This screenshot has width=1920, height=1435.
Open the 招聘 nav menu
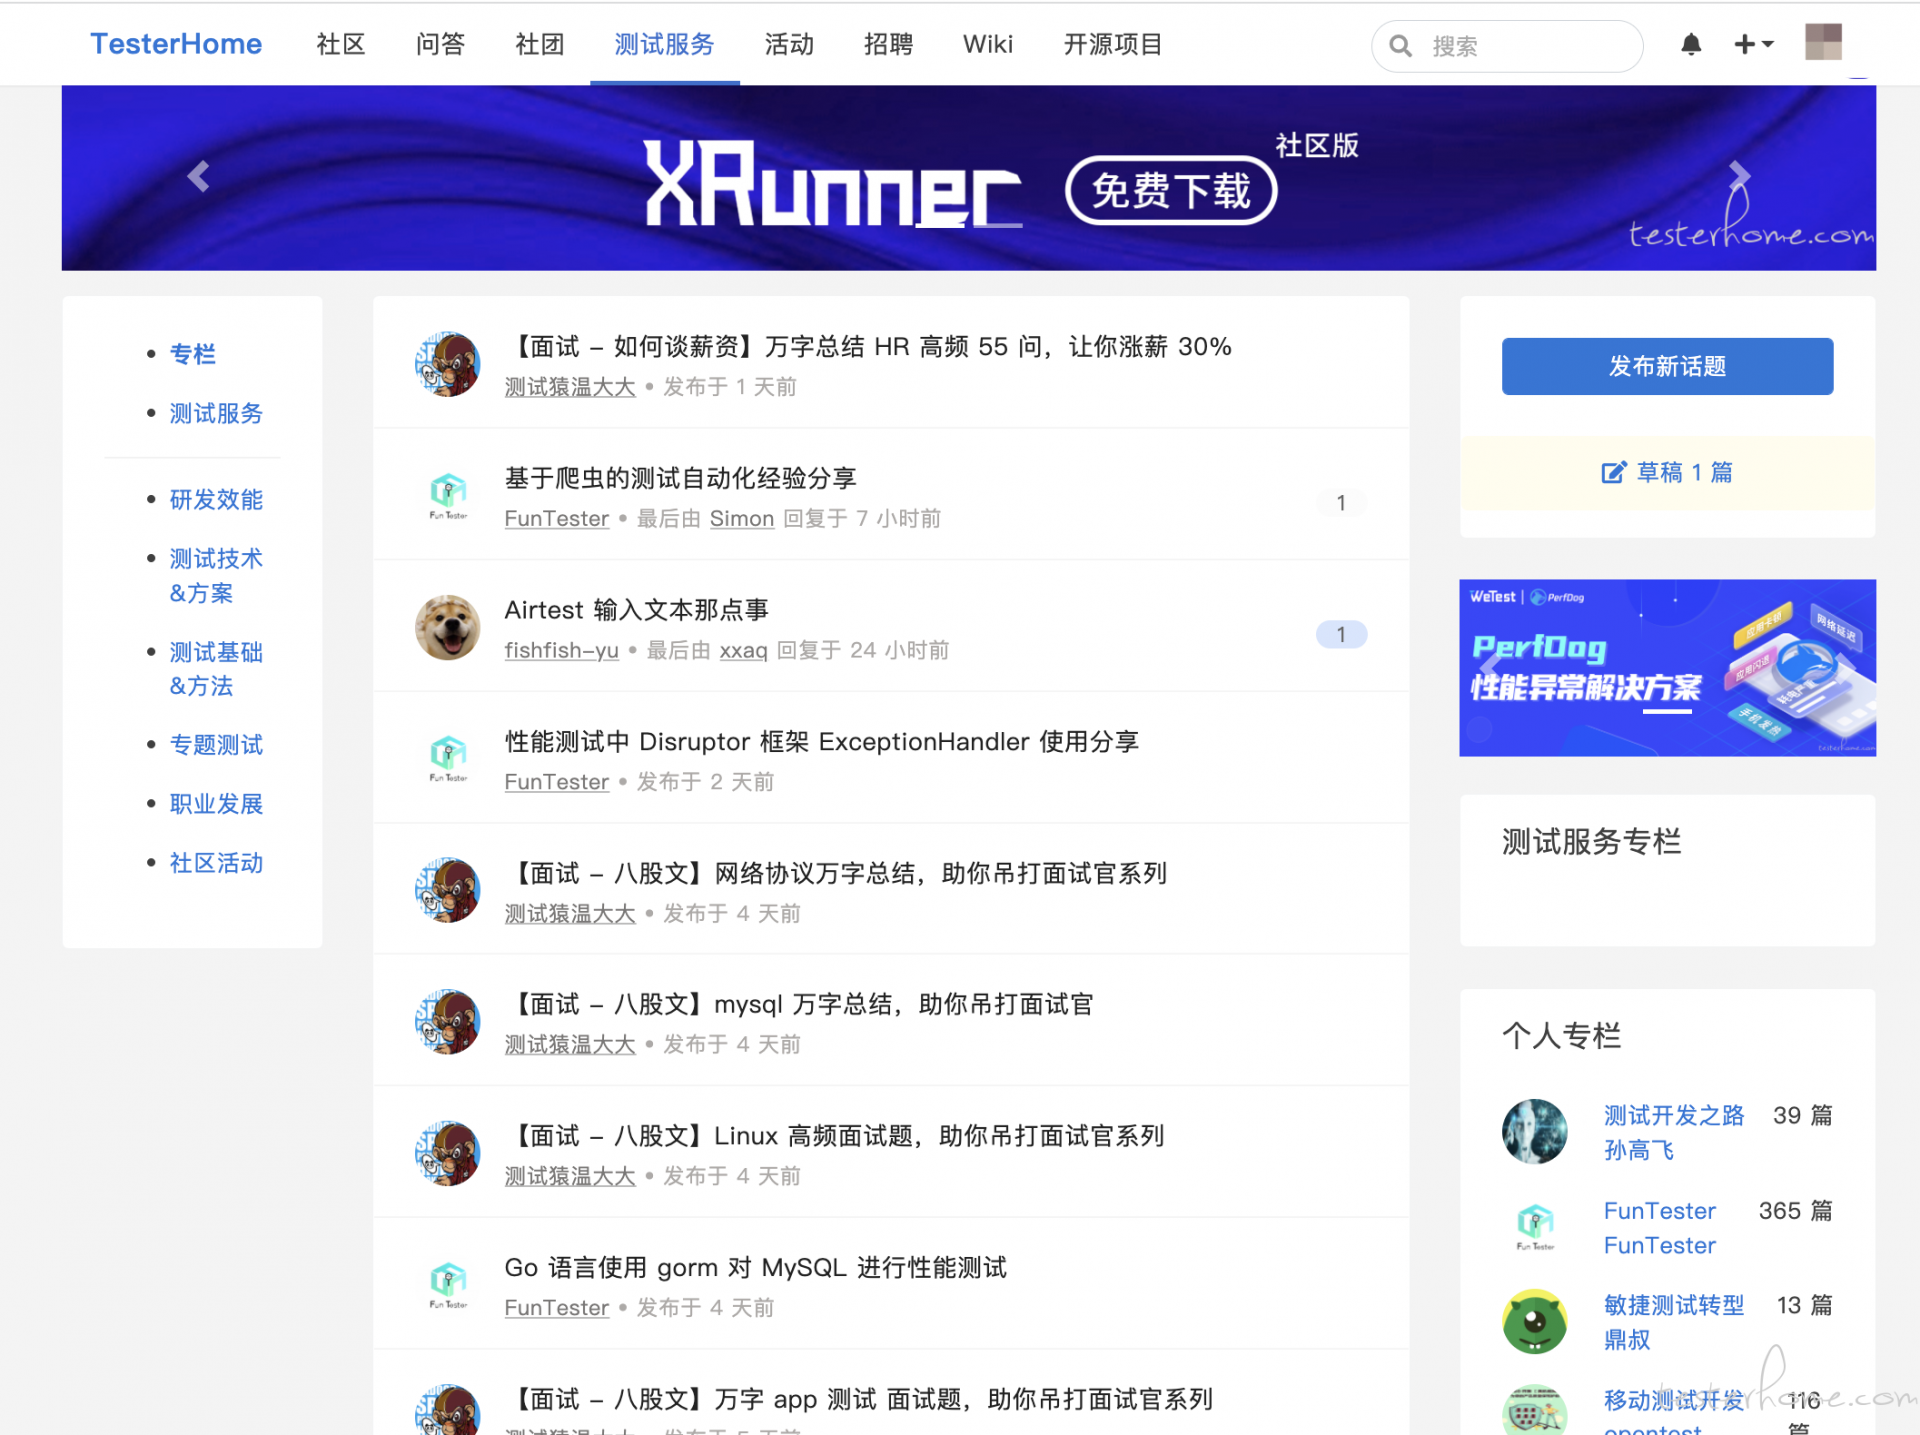[x=889, y=45]
